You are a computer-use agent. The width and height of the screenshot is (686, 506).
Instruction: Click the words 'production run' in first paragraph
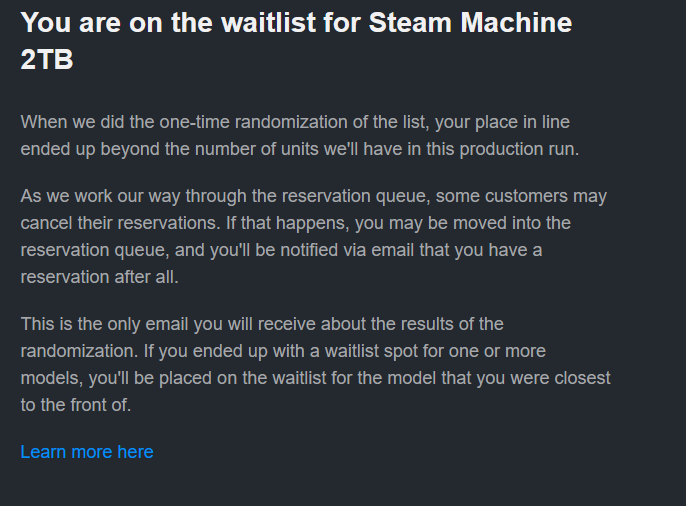click(519, 149)
